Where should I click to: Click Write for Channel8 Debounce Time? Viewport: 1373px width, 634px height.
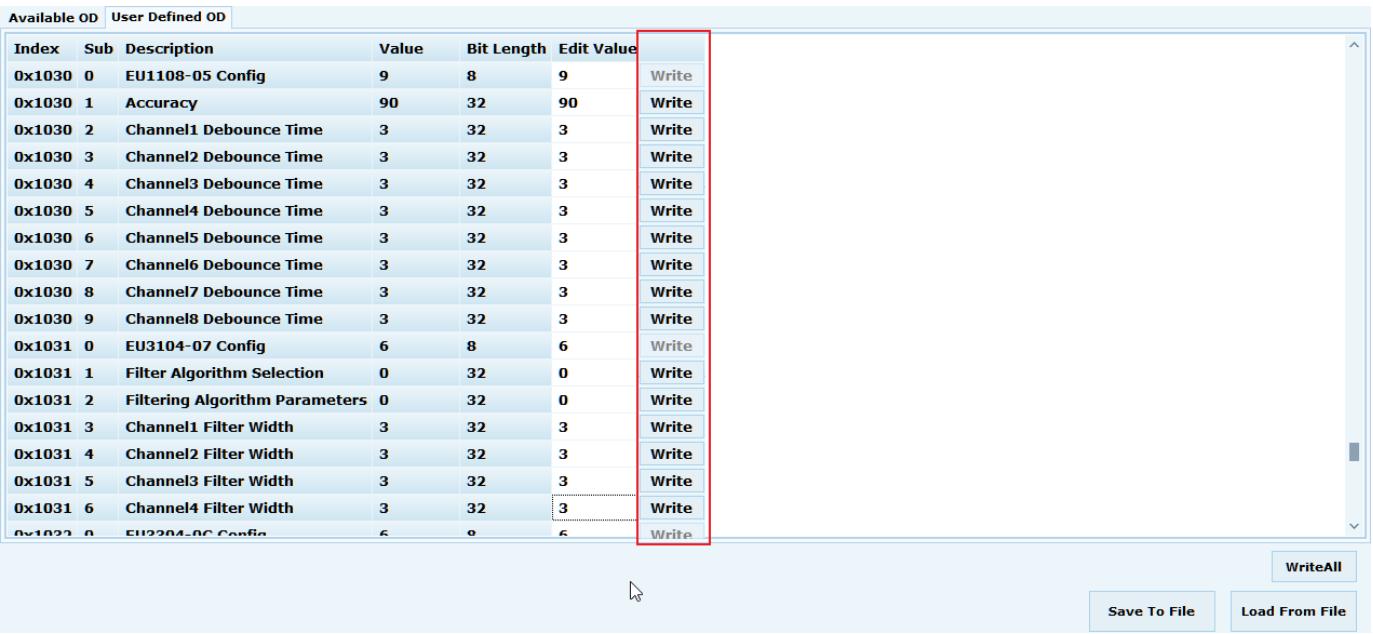(x=671, y=319)
